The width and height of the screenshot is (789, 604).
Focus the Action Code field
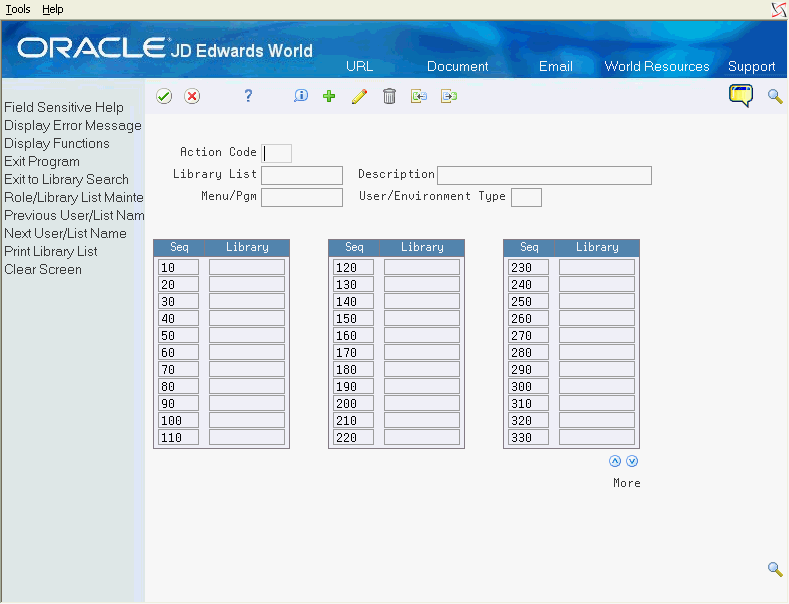click(276, 154)
